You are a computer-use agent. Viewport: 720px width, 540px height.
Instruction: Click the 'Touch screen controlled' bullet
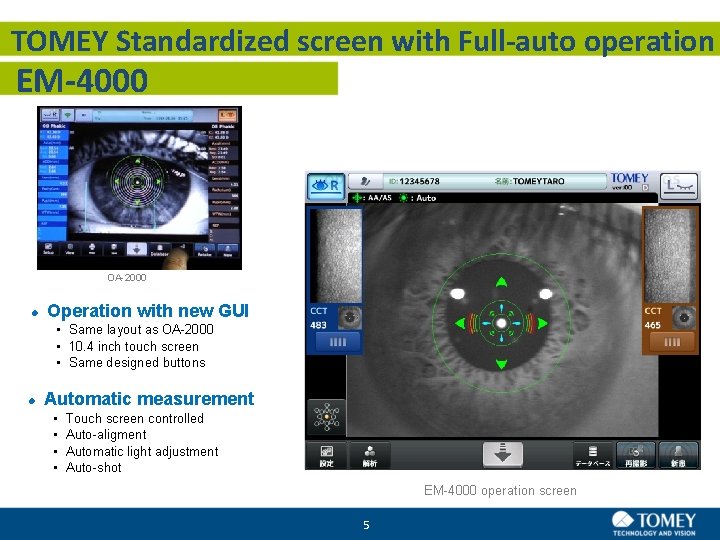click(135, 418)
